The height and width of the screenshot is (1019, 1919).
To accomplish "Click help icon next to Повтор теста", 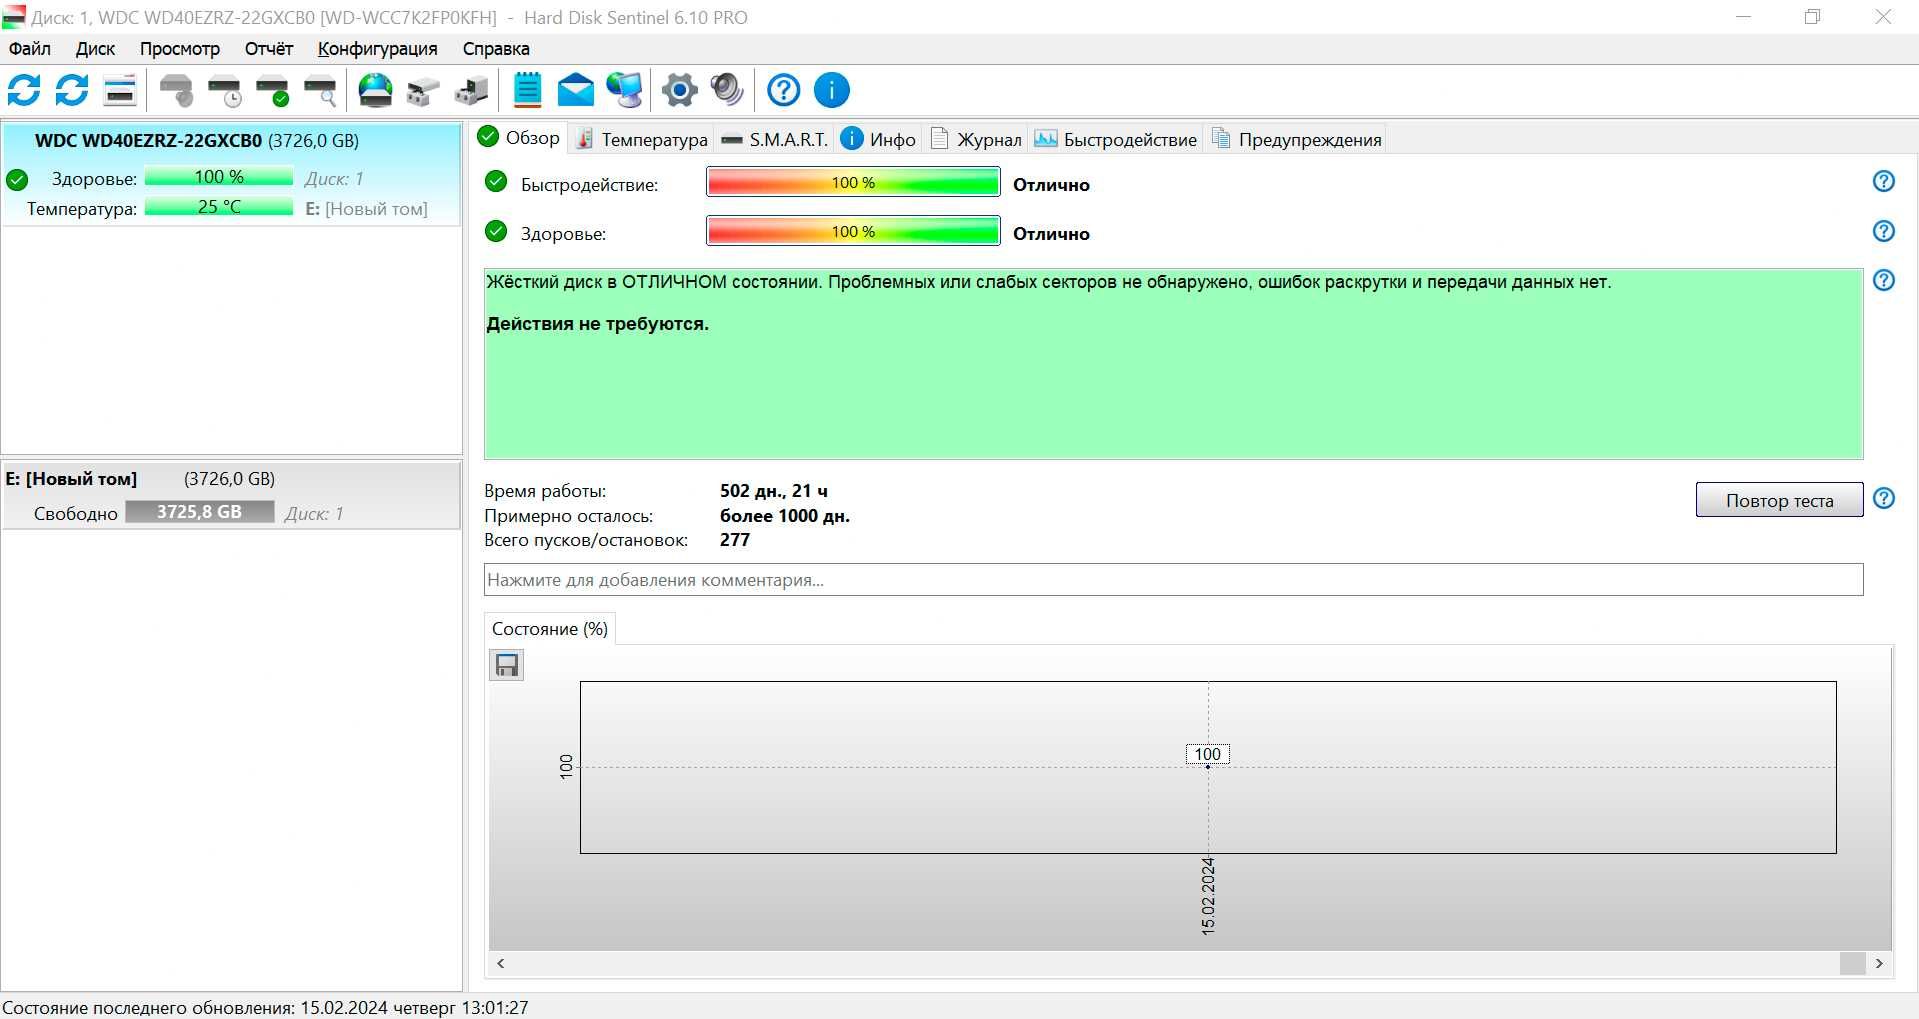I will pyautogui.click(x=1884, y=498).
